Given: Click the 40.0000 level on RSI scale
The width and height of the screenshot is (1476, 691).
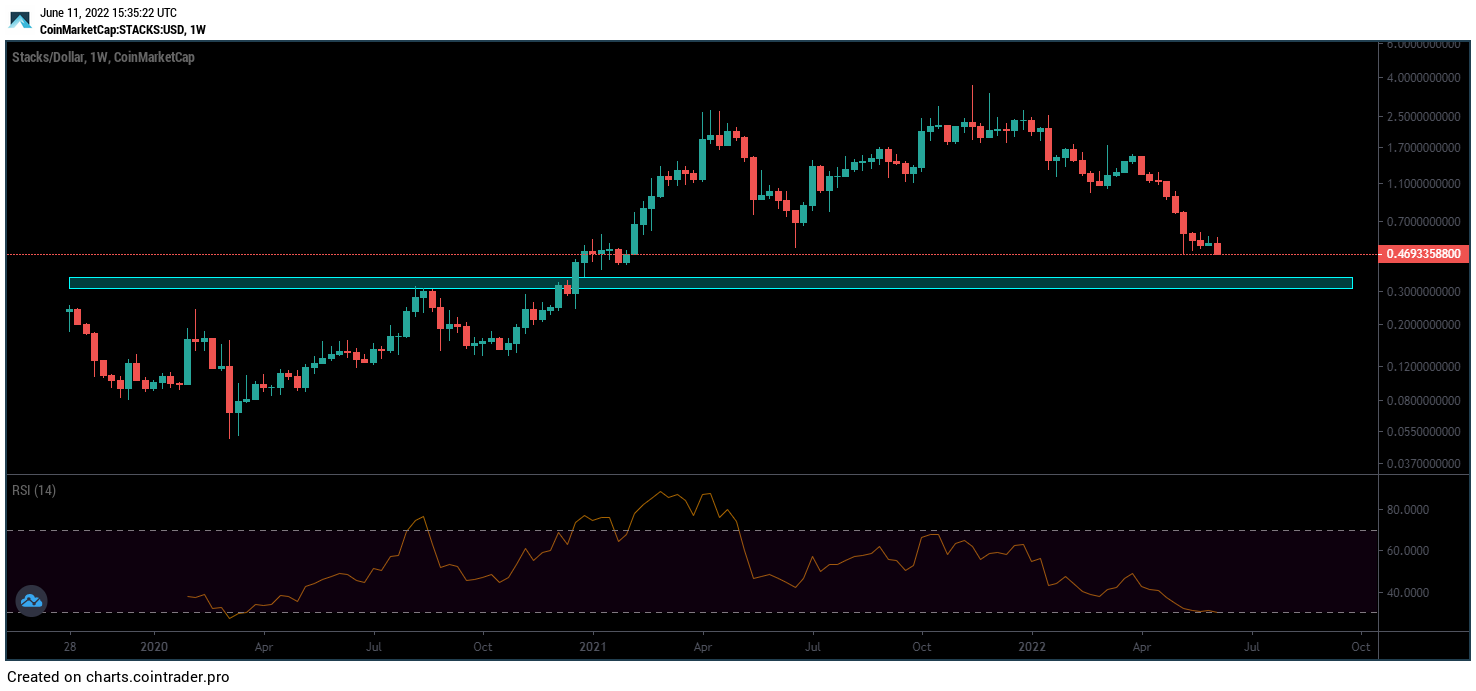Looking at the screenshot, I should click(x=1413, y=592).
